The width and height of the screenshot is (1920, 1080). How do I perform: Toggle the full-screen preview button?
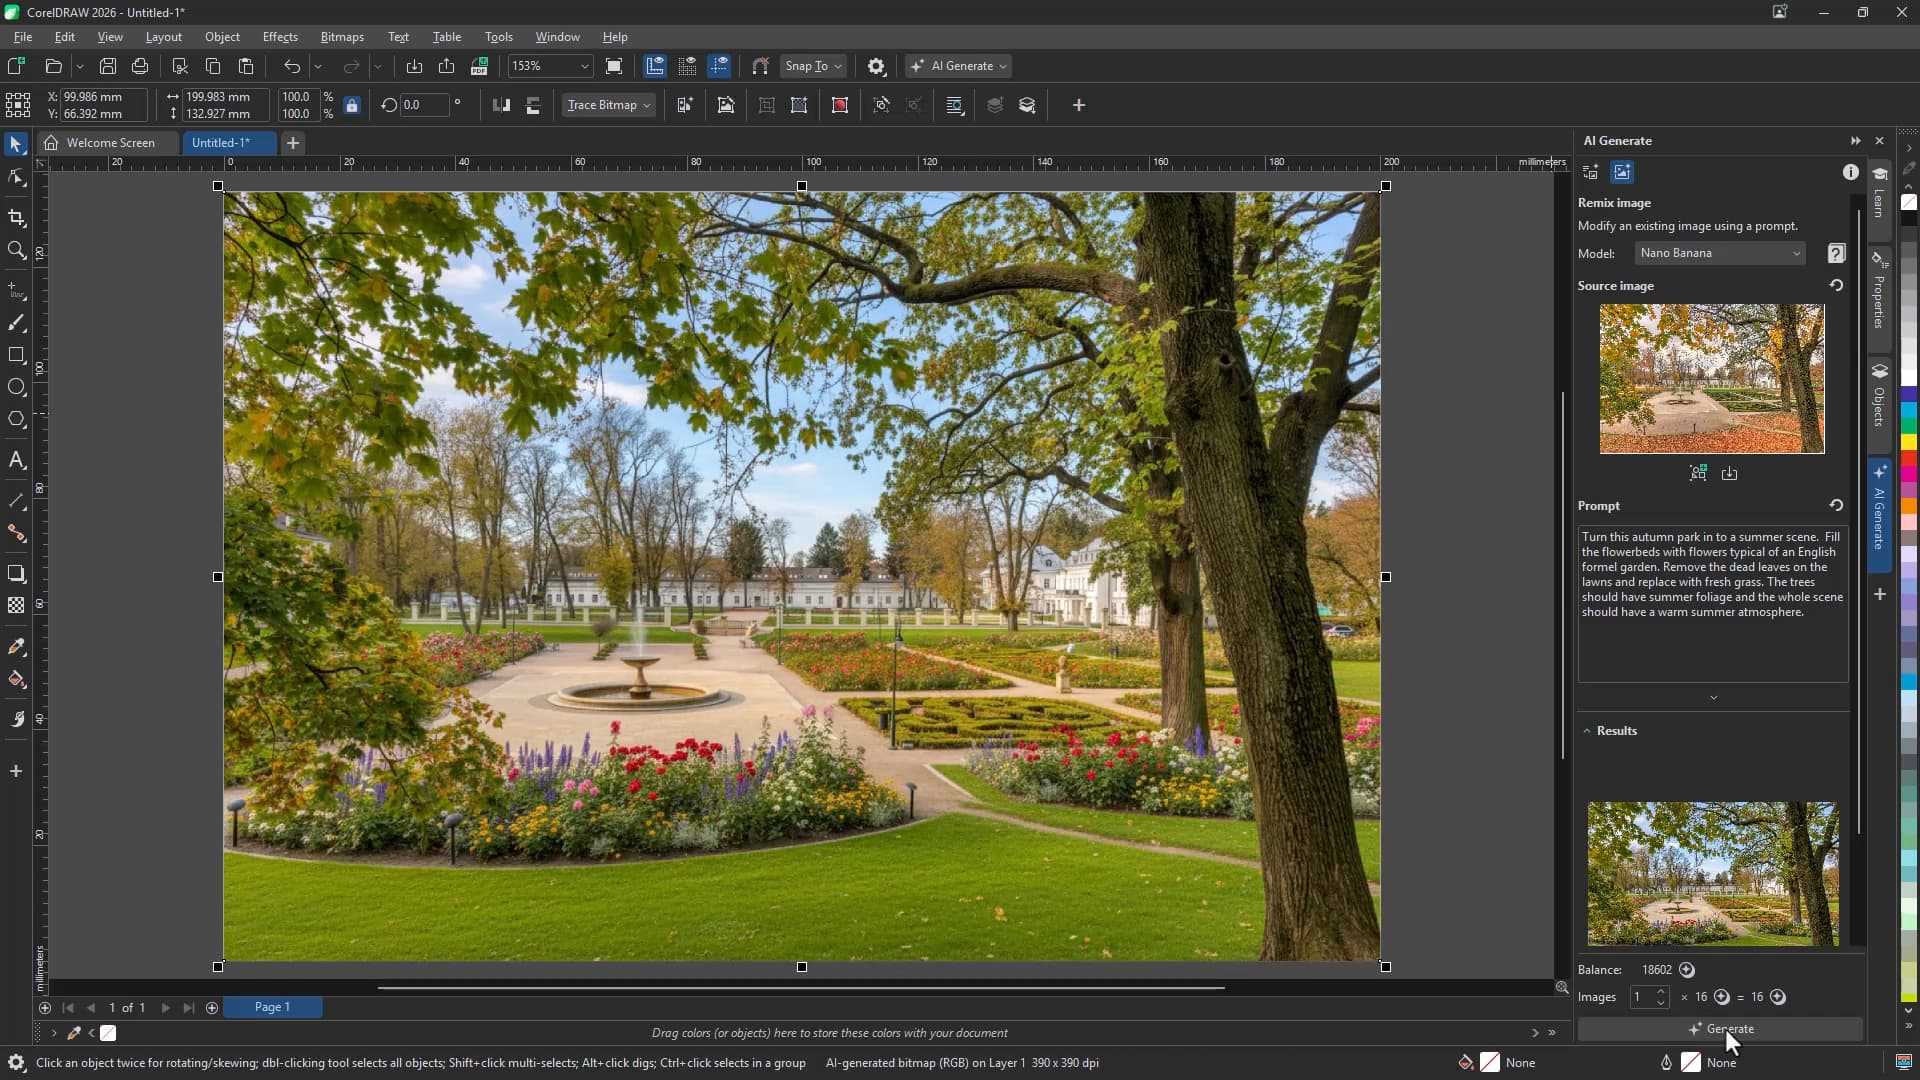coord(614,66)
